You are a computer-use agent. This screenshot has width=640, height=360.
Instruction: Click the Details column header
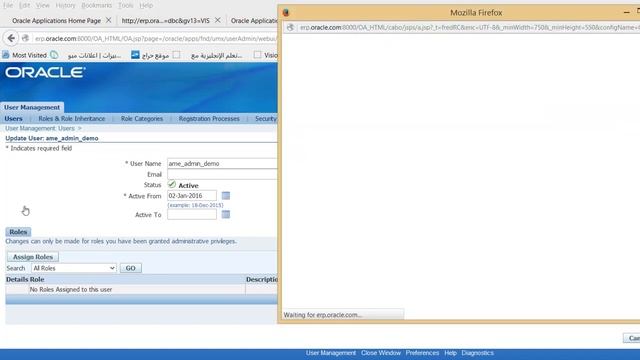click(17, 280)
